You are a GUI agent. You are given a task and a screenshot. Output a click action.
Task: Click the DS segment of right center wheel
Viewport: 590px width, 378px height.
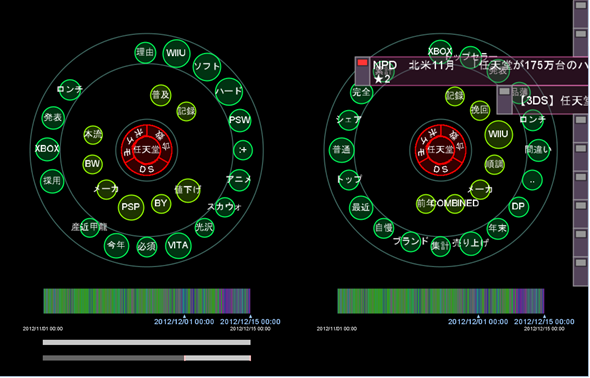(441, 170)
